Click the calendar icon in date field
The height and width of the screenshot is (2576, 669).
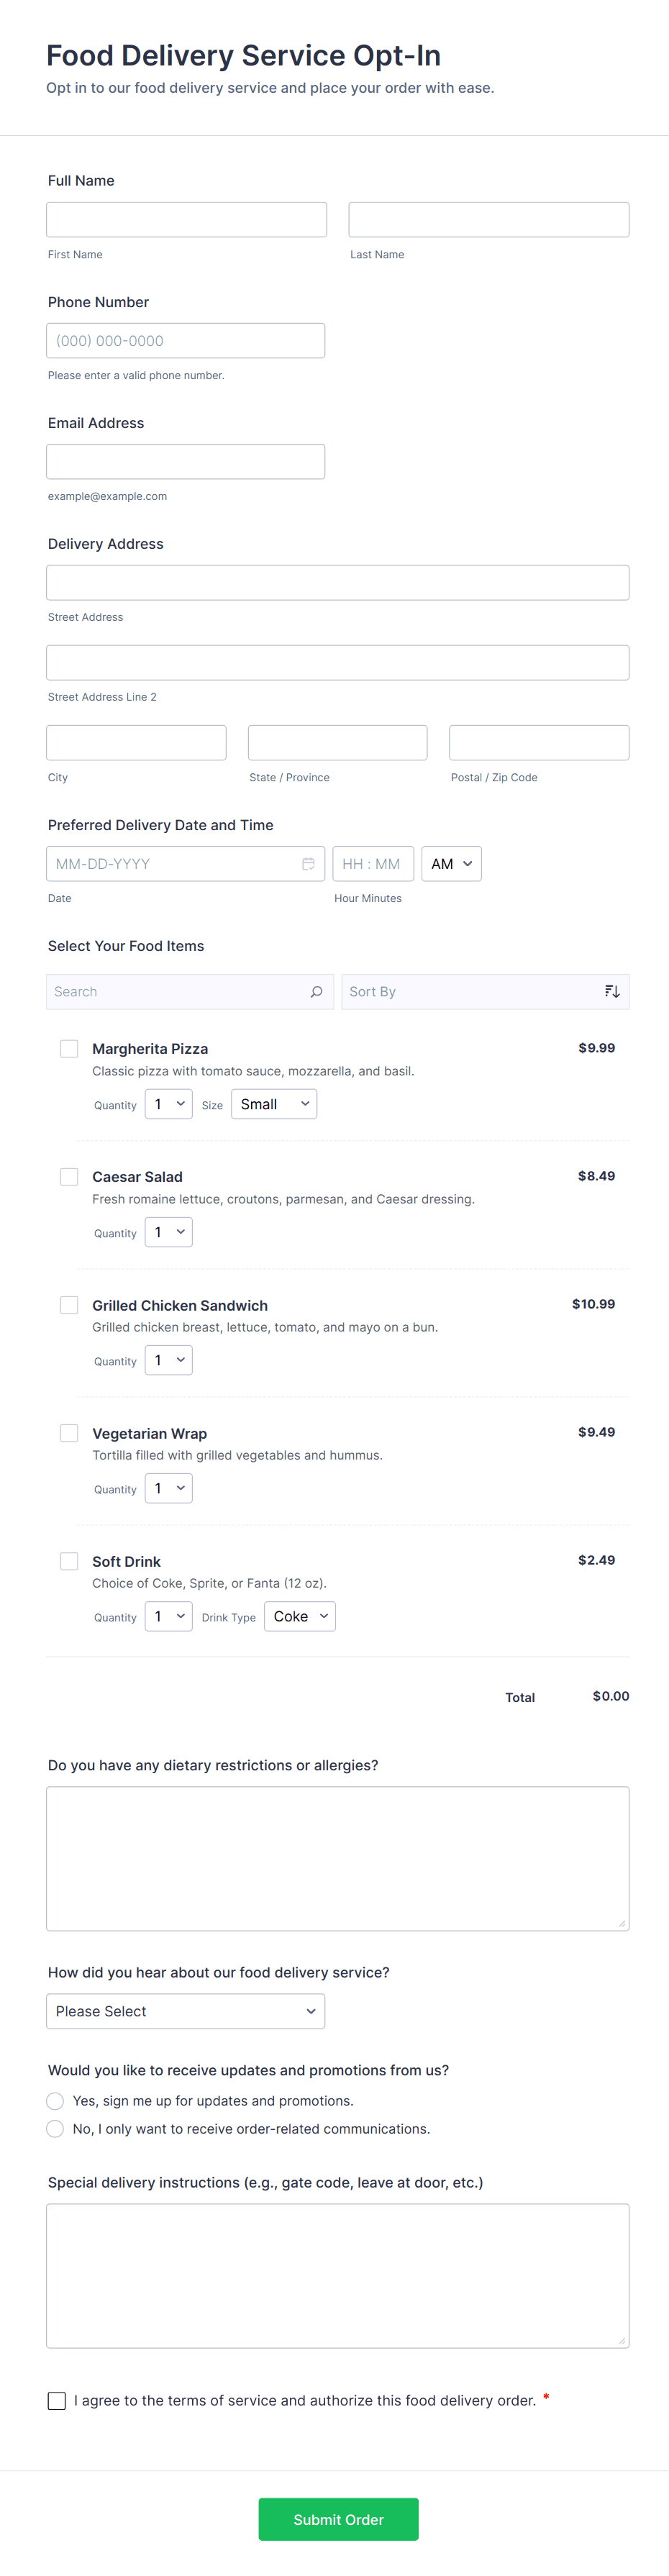308,864
